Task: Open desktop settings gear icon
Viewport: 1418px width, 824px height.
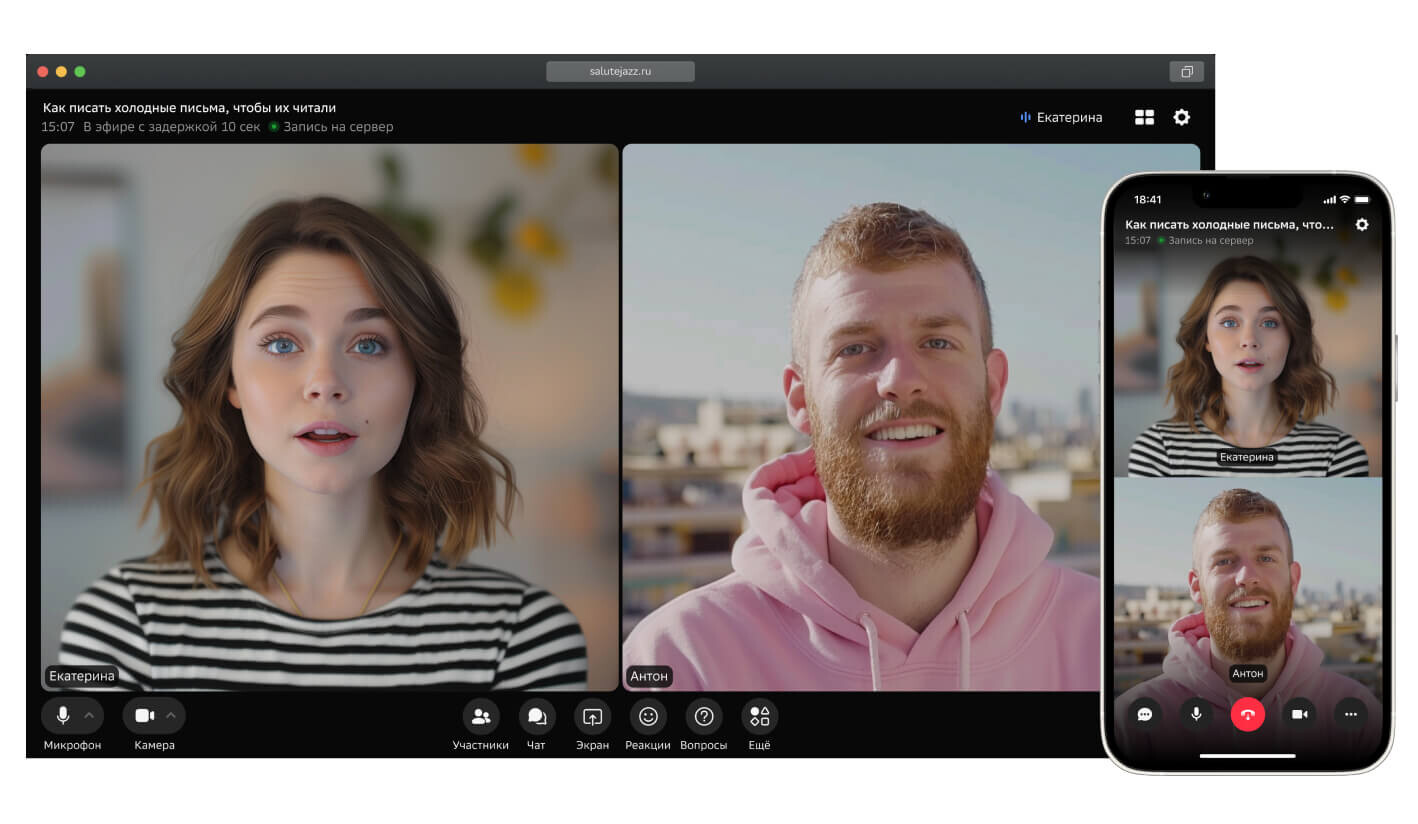Action: [1182, 117]
